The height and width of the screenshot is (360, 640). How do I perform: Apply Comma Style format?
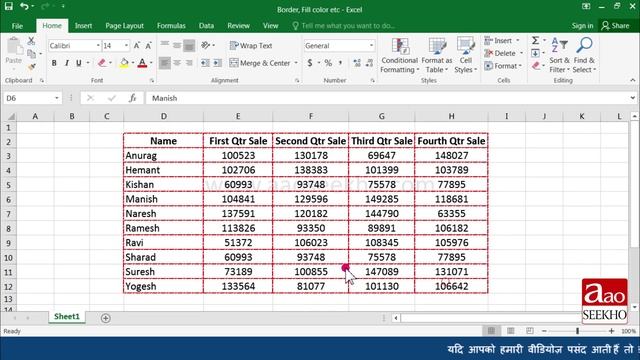(x=340, y=63)
